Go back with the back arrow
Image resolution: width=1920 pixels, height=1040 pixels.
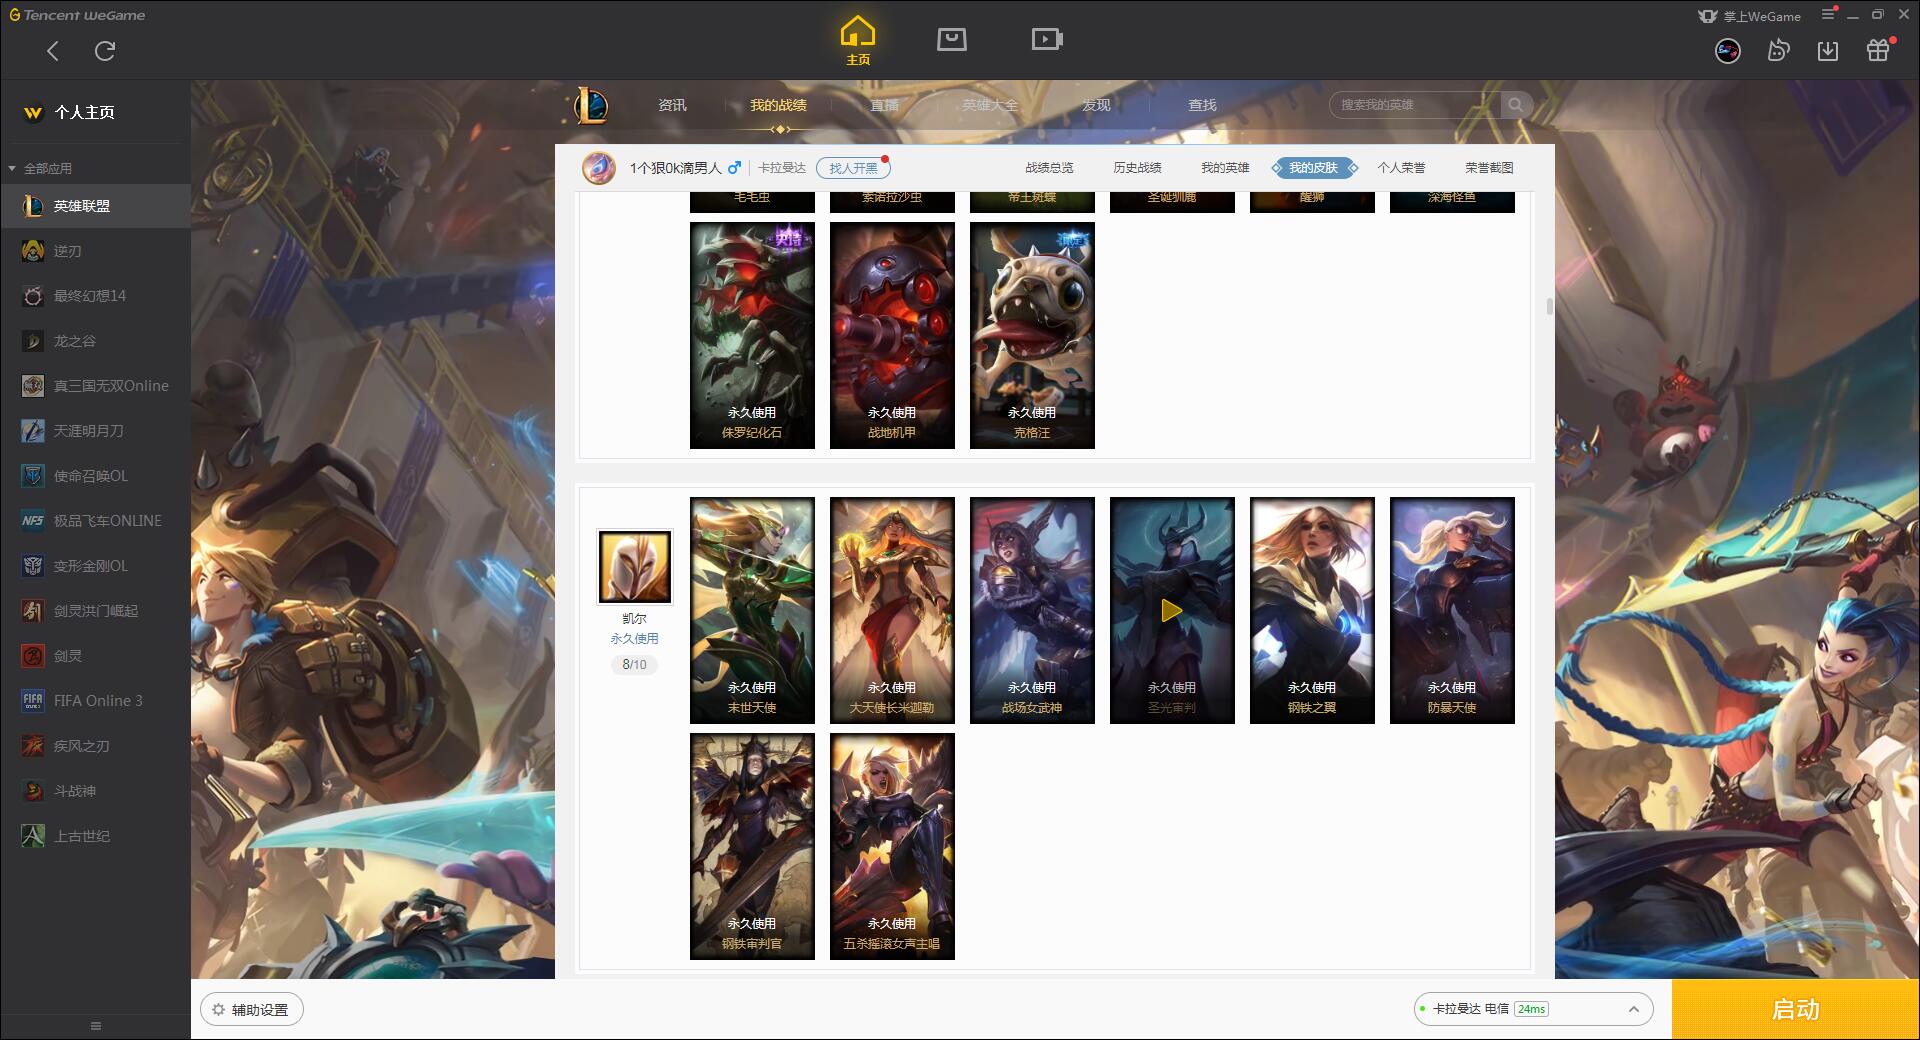click(x=53, y=51)
